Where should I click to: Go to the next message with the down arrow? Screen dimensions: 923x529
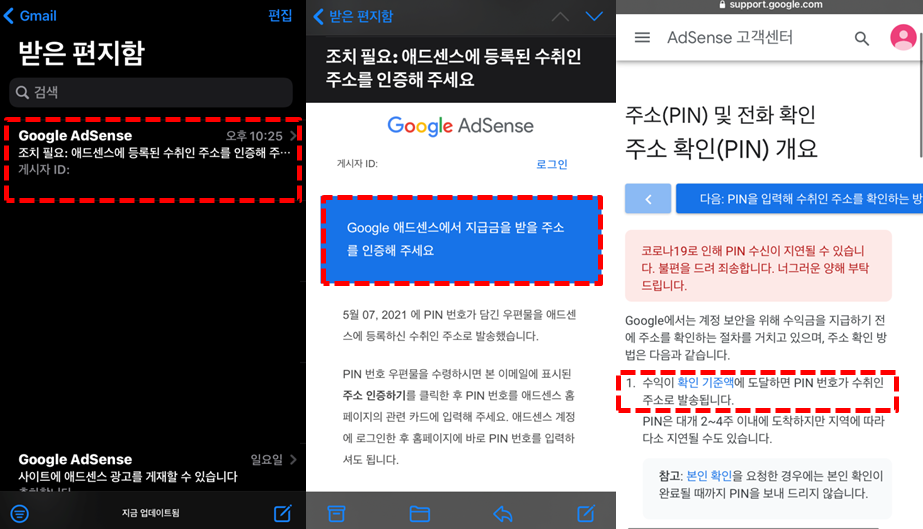pos(595,16)
